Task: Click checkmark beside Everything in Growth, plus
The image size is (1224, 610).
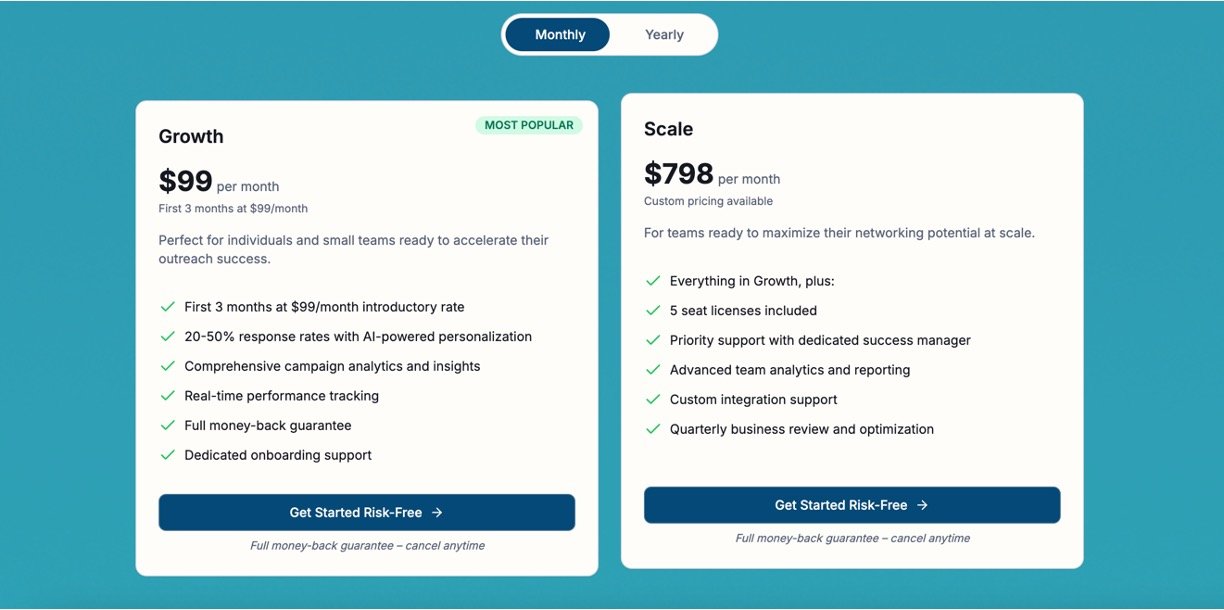Action: click(x=653, y=281)
